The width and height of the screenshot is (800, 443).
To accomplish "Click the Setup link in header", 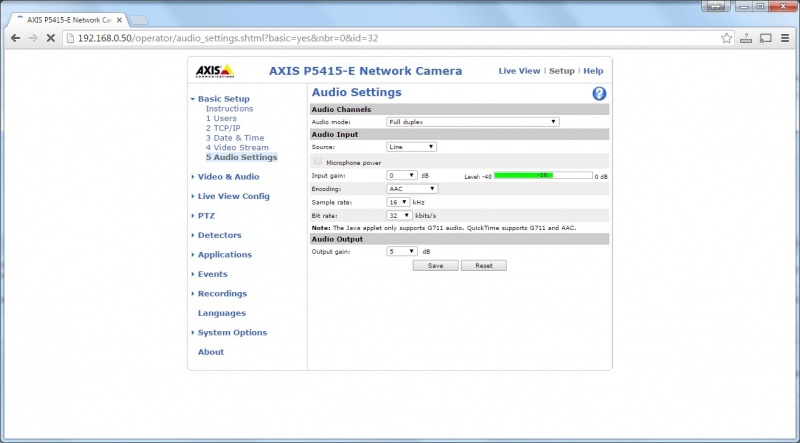I will coord(562,71).
